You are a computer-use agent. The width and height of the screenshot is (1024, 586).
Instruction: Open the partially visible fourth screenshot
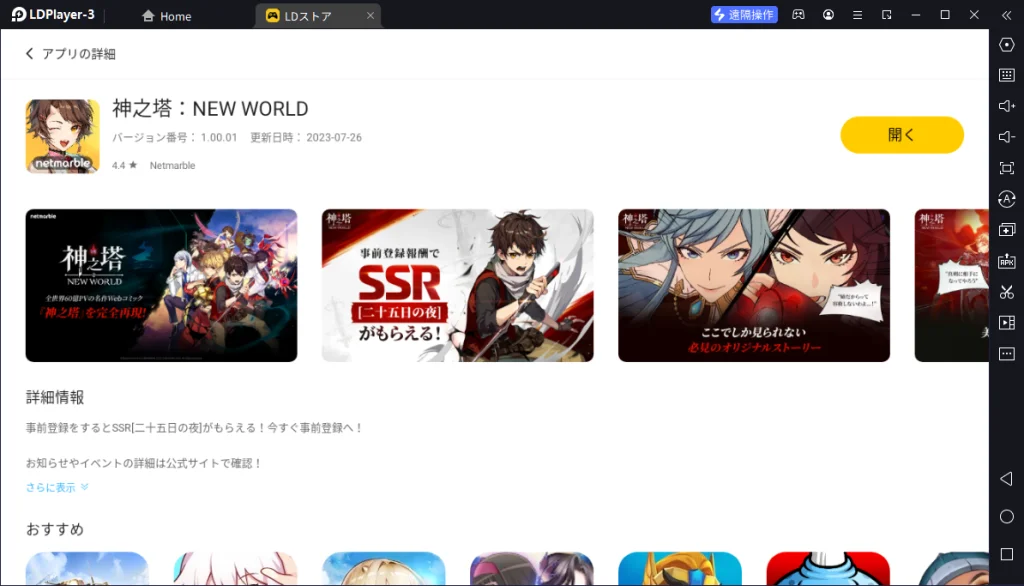click(x=952, y=285)
